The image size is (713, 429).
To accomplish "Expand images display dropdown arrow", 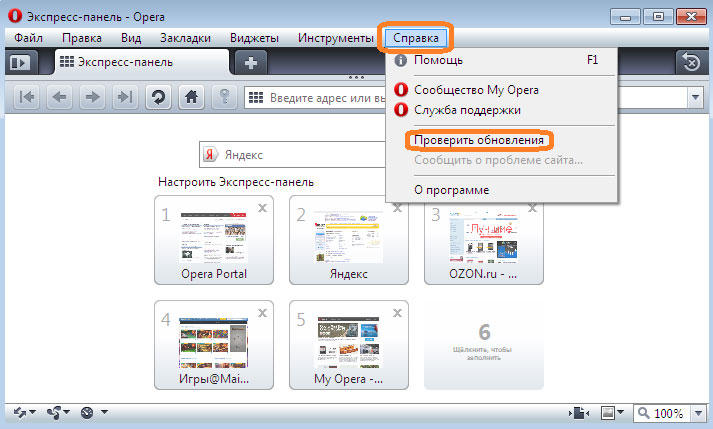I will (620, 413).
